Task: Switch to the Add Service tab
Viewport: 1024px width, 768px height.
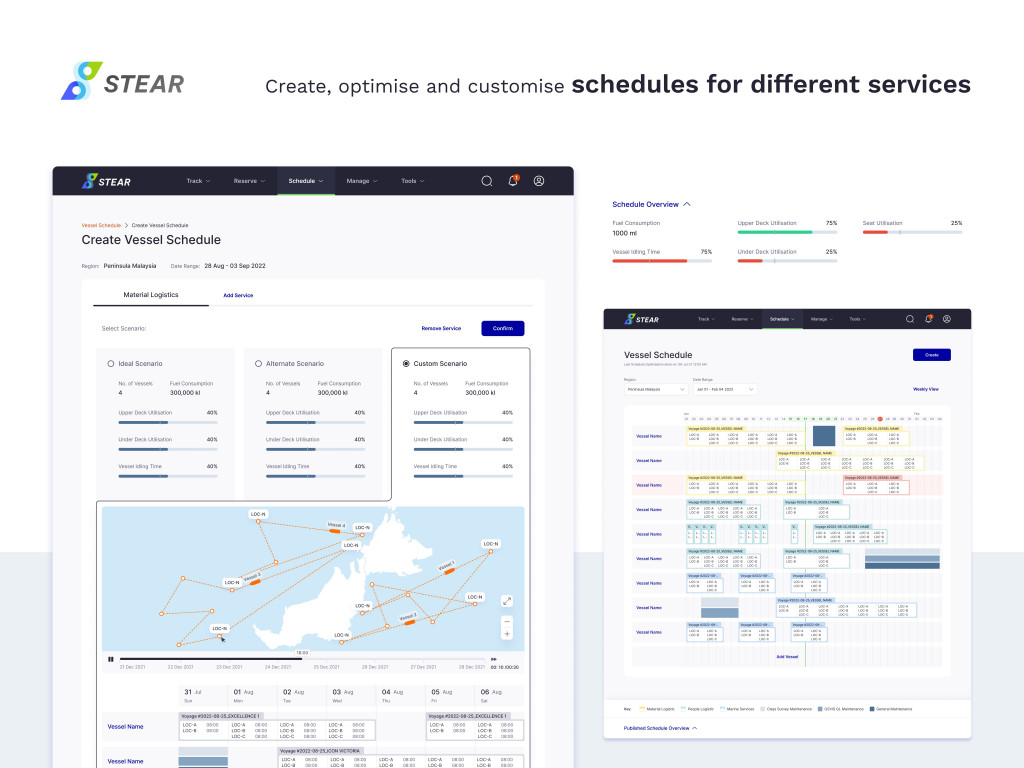Action: (x=238, y=295)
